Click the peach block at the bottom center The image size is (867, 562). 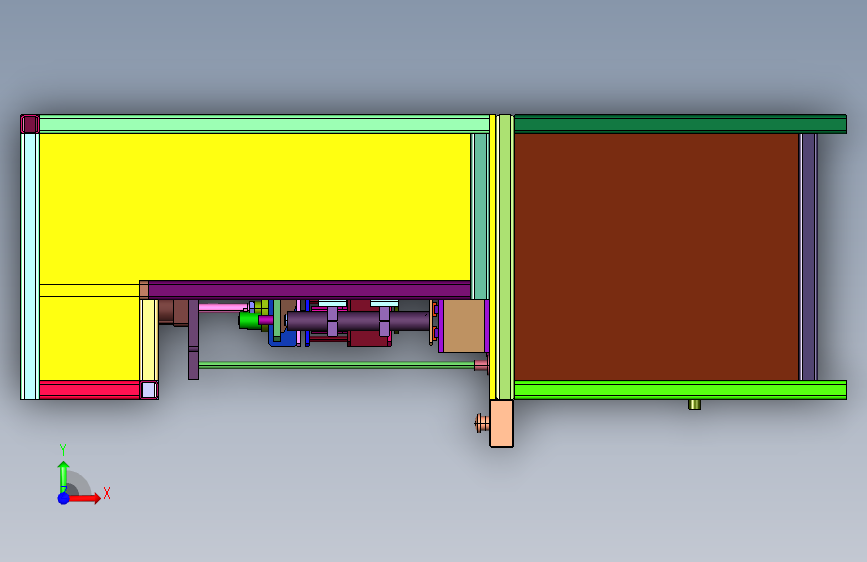coord(502,424)
